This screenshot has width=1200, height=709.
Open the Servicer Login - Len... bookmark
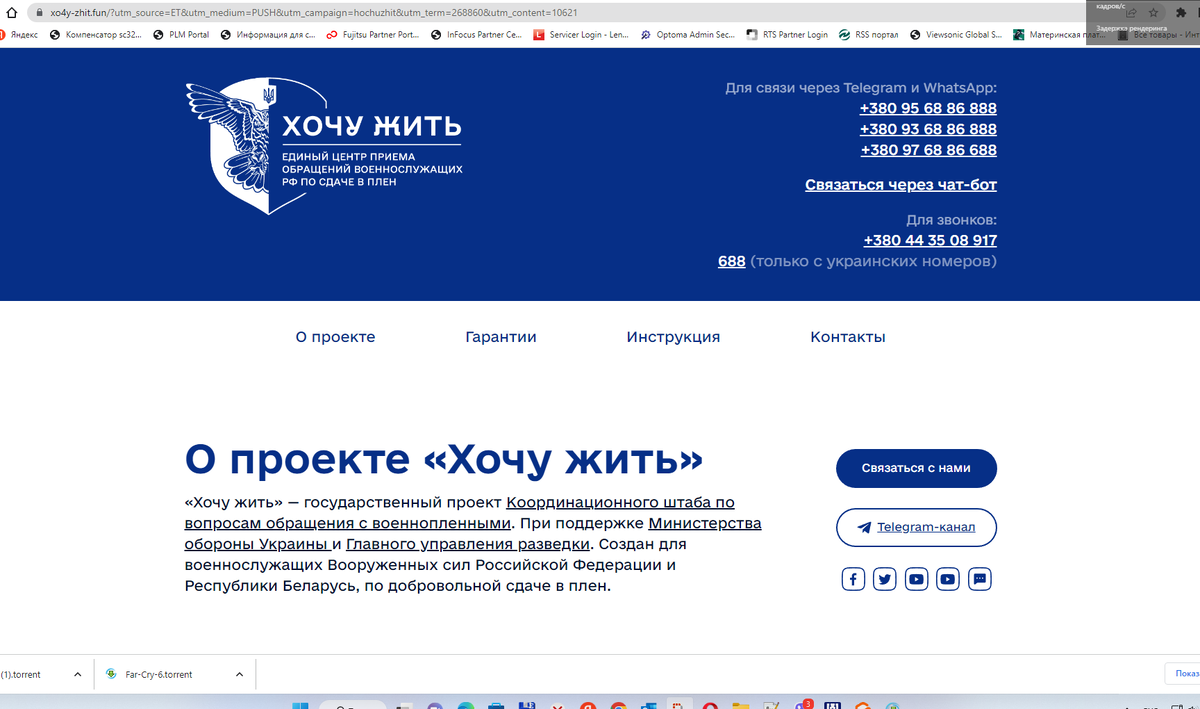click(582, 34)
